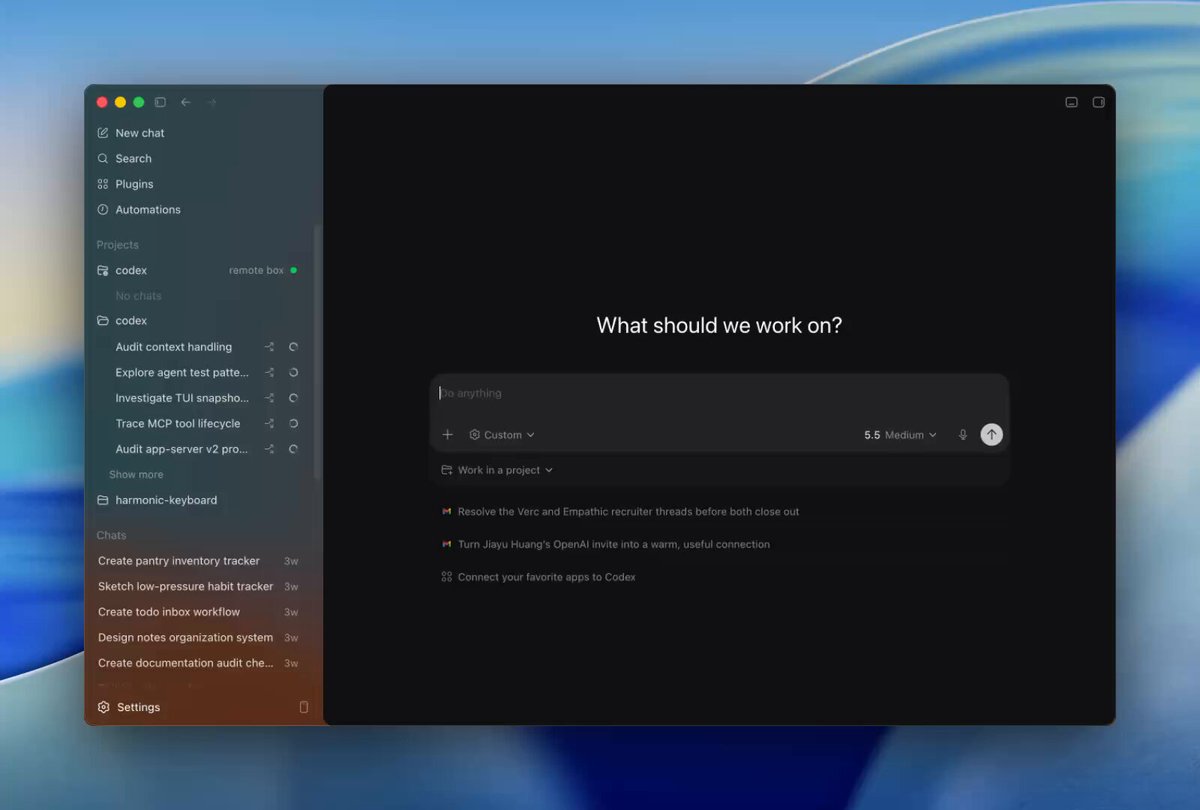Pick the Resolve the Verc and Empathic suggestion
Screen dimensions: 1200x810
click(628, 511)
